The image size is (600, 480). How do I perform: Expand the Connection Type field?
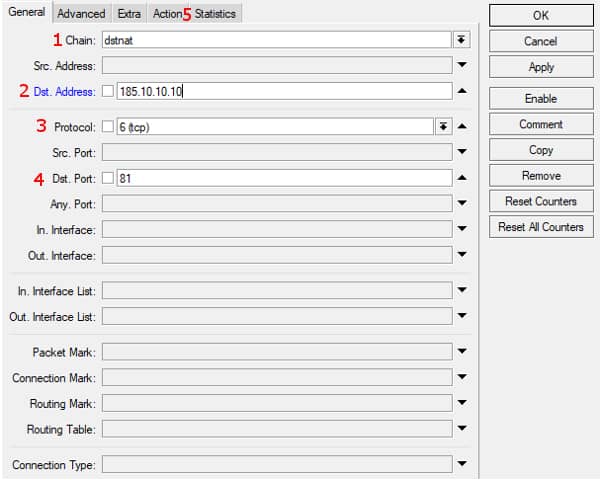click(x=462, y=464)
